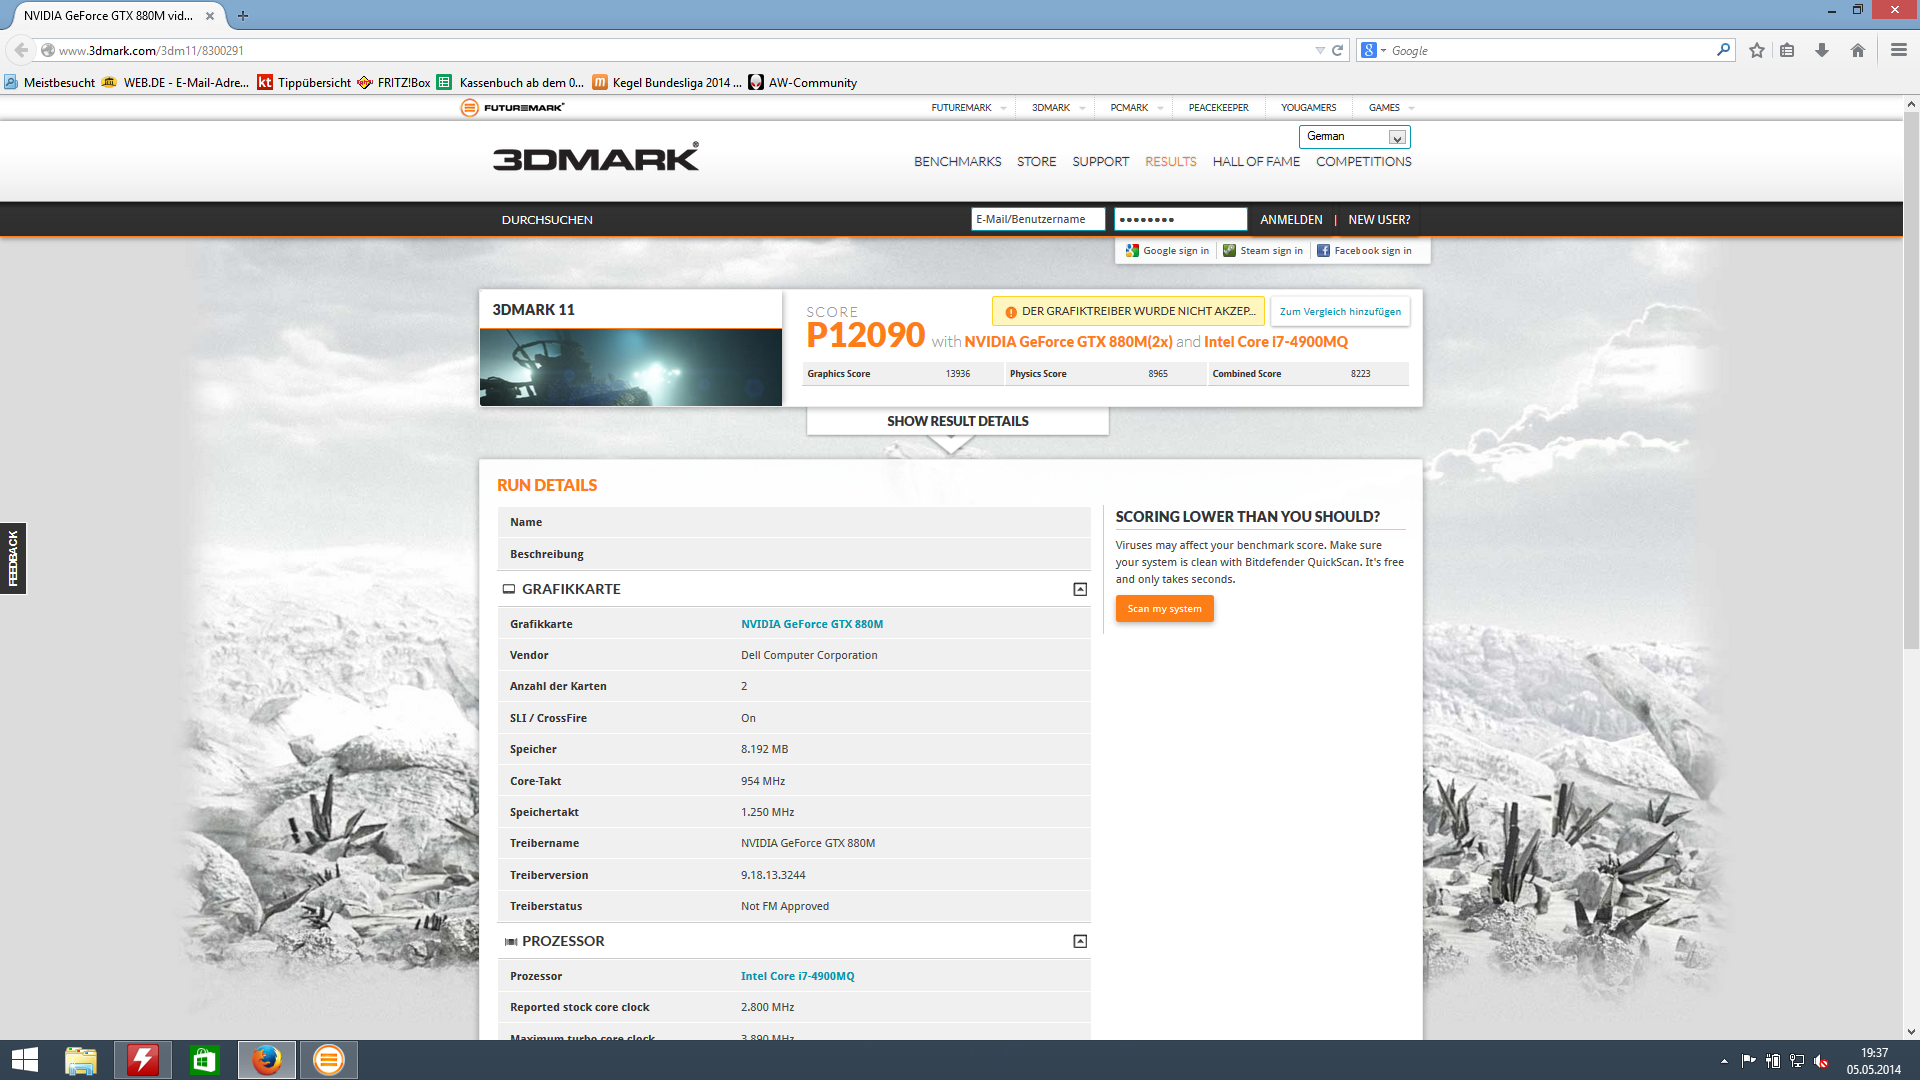
Task: Click the browser back arrow button
Action: pyautogui.click(x=21, y=50)
